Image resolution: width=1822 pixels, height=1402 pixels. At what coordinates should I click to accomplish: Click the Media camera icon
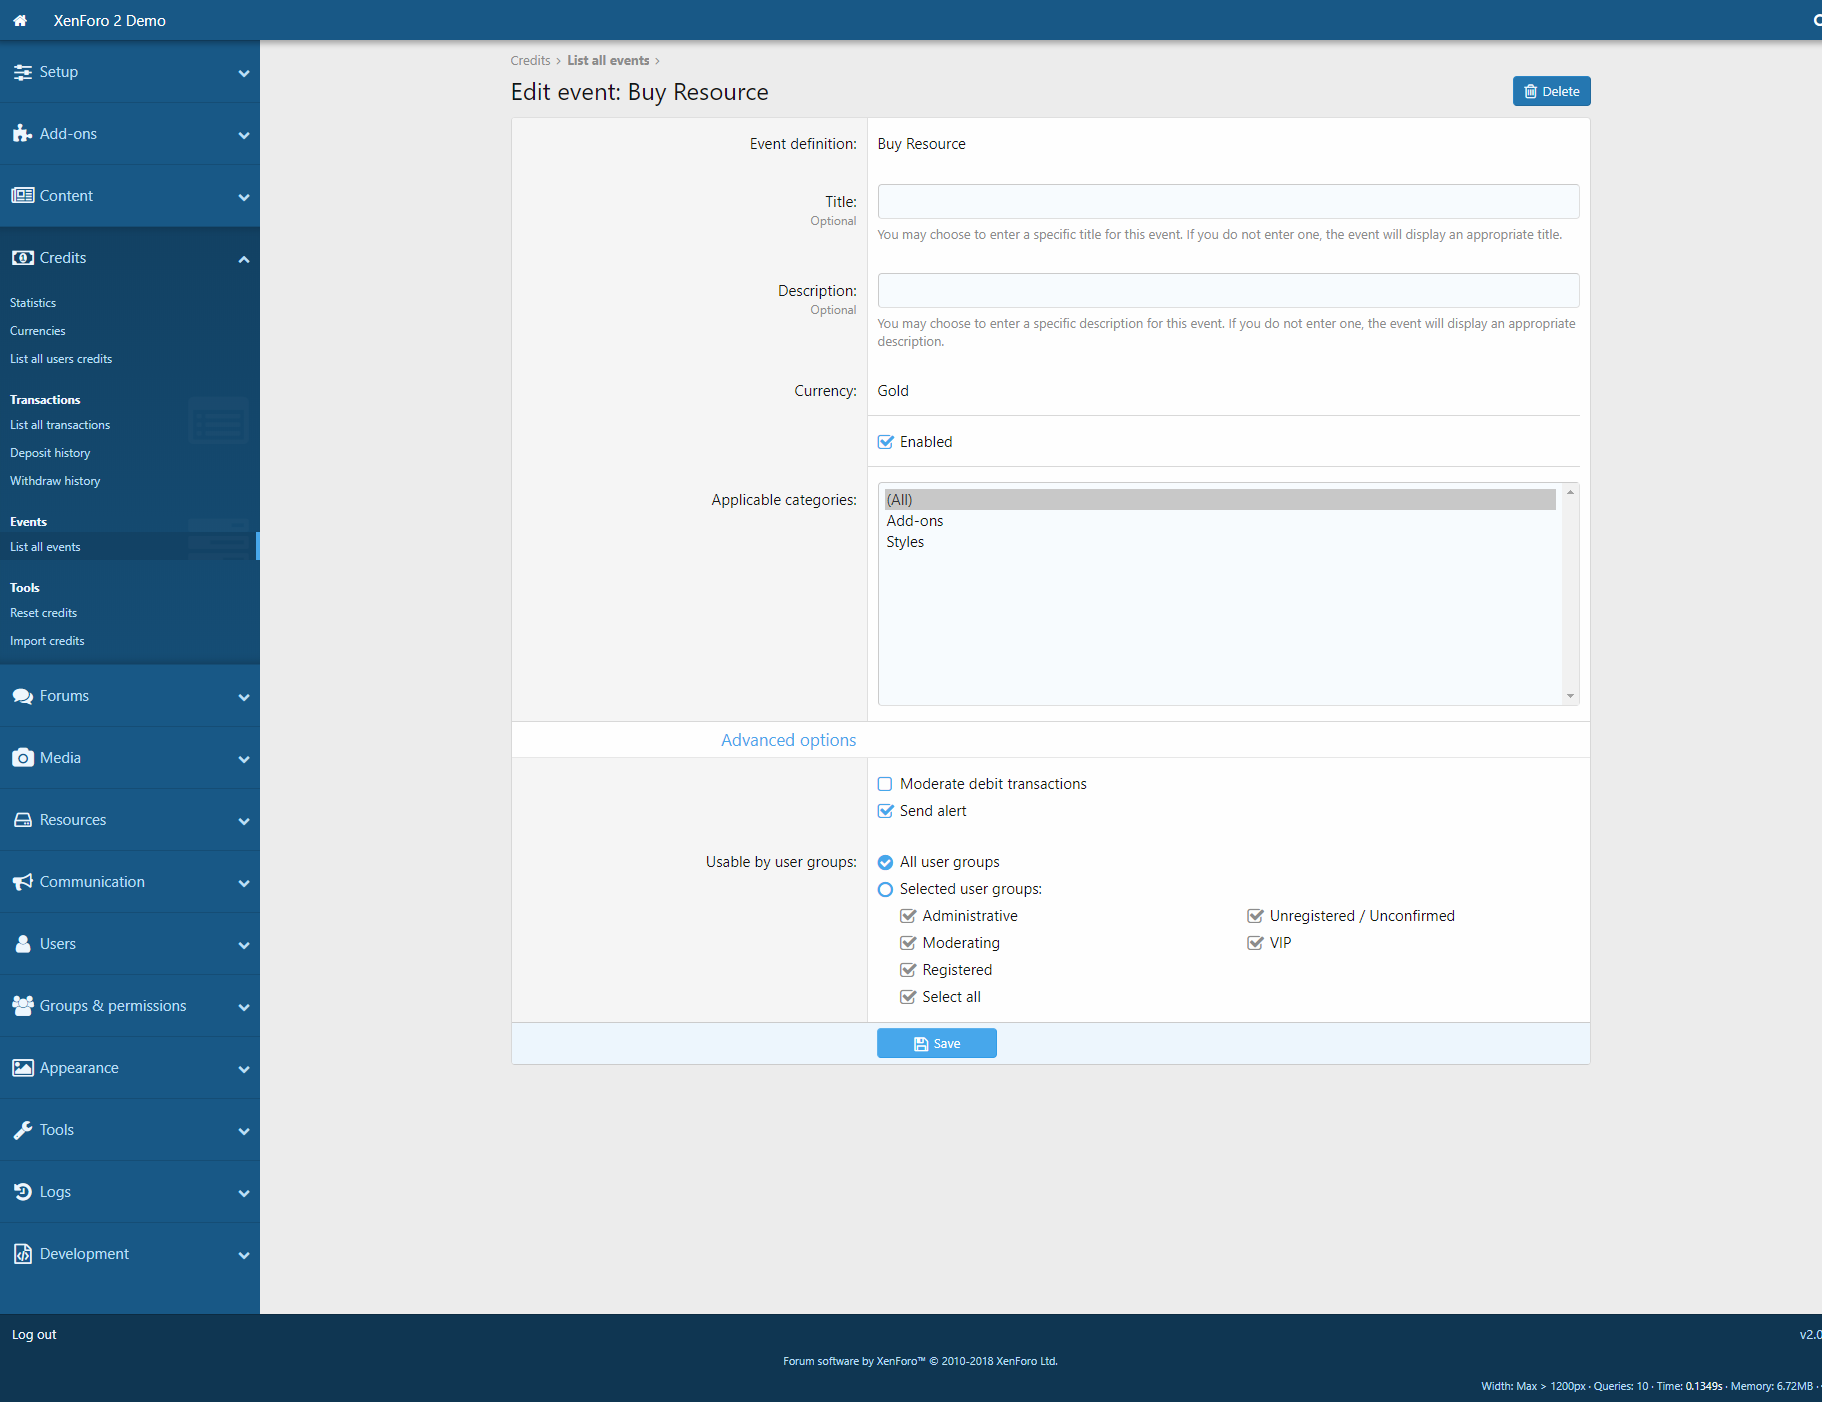[x=22, y=758]
